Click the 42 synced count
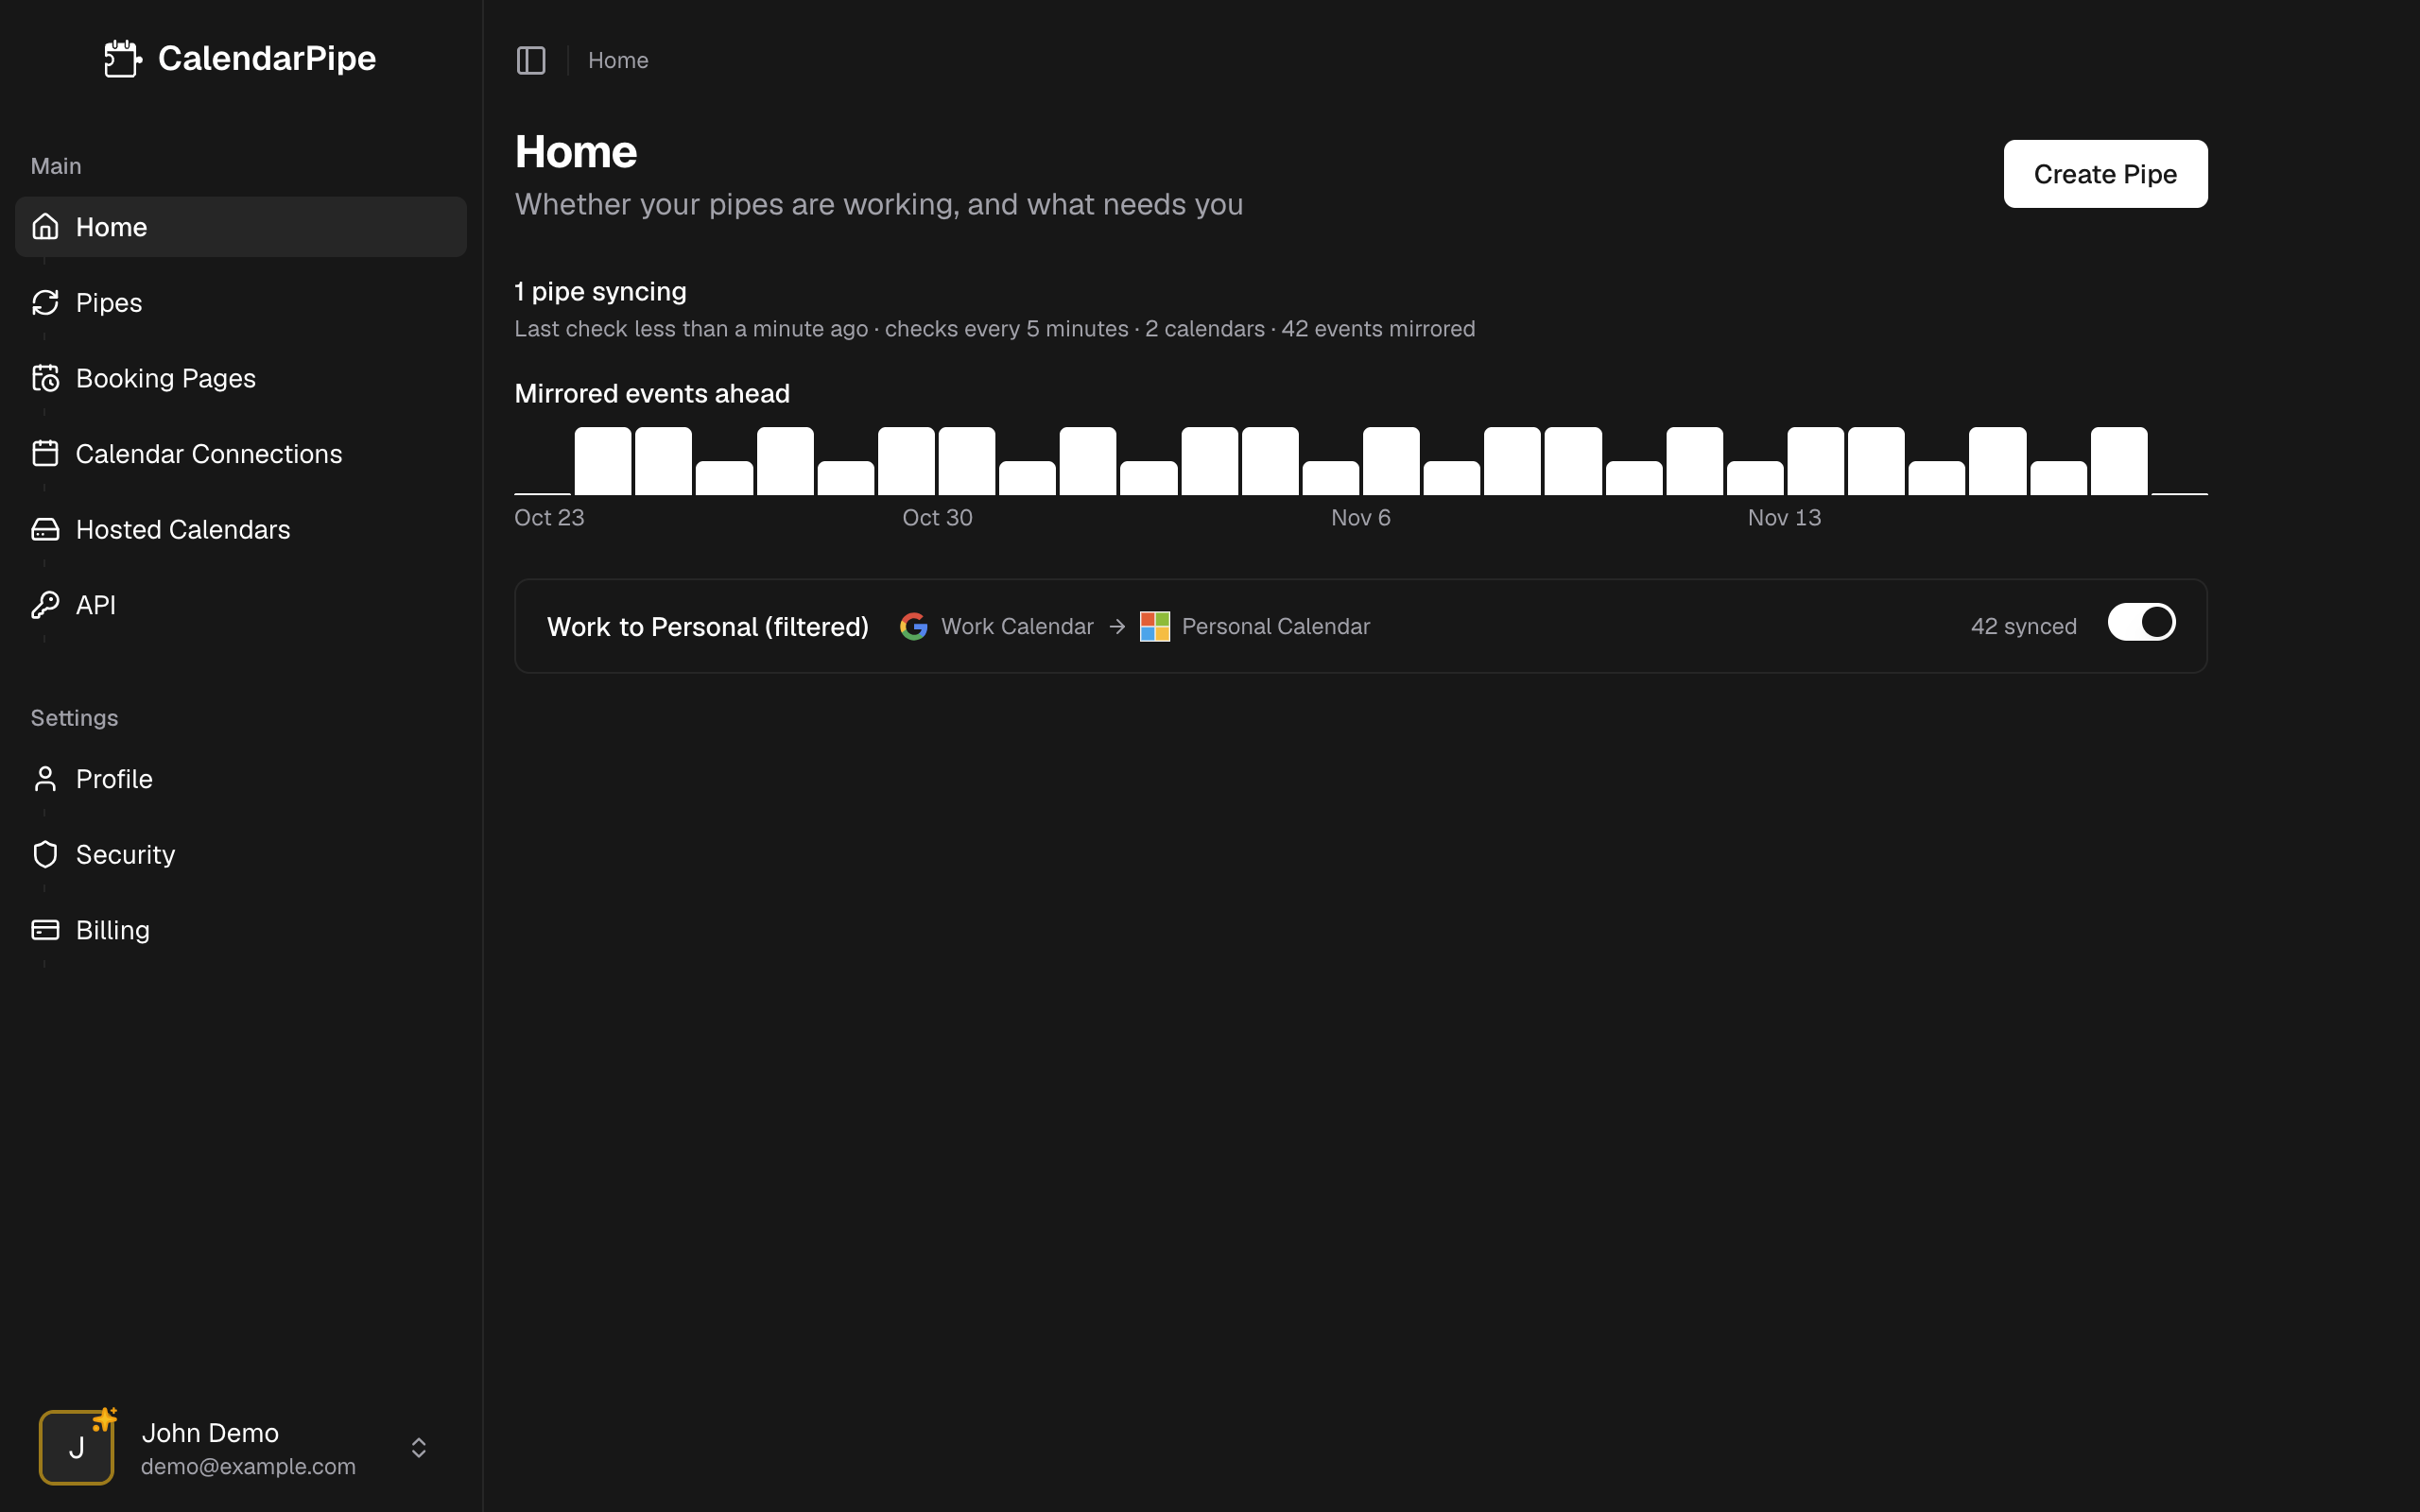Image resolution: width=2420 pixels, height=1512 pixels. [2023, 626]
